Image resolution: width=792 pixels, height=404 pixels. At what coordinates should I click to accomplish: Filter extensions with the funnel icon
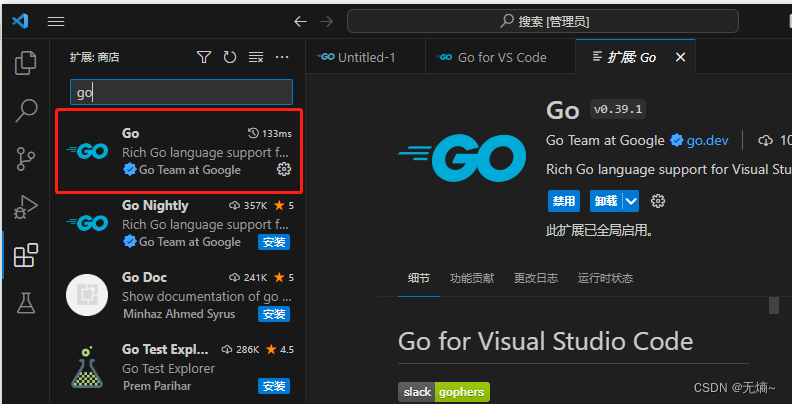(x=204, y=57)
